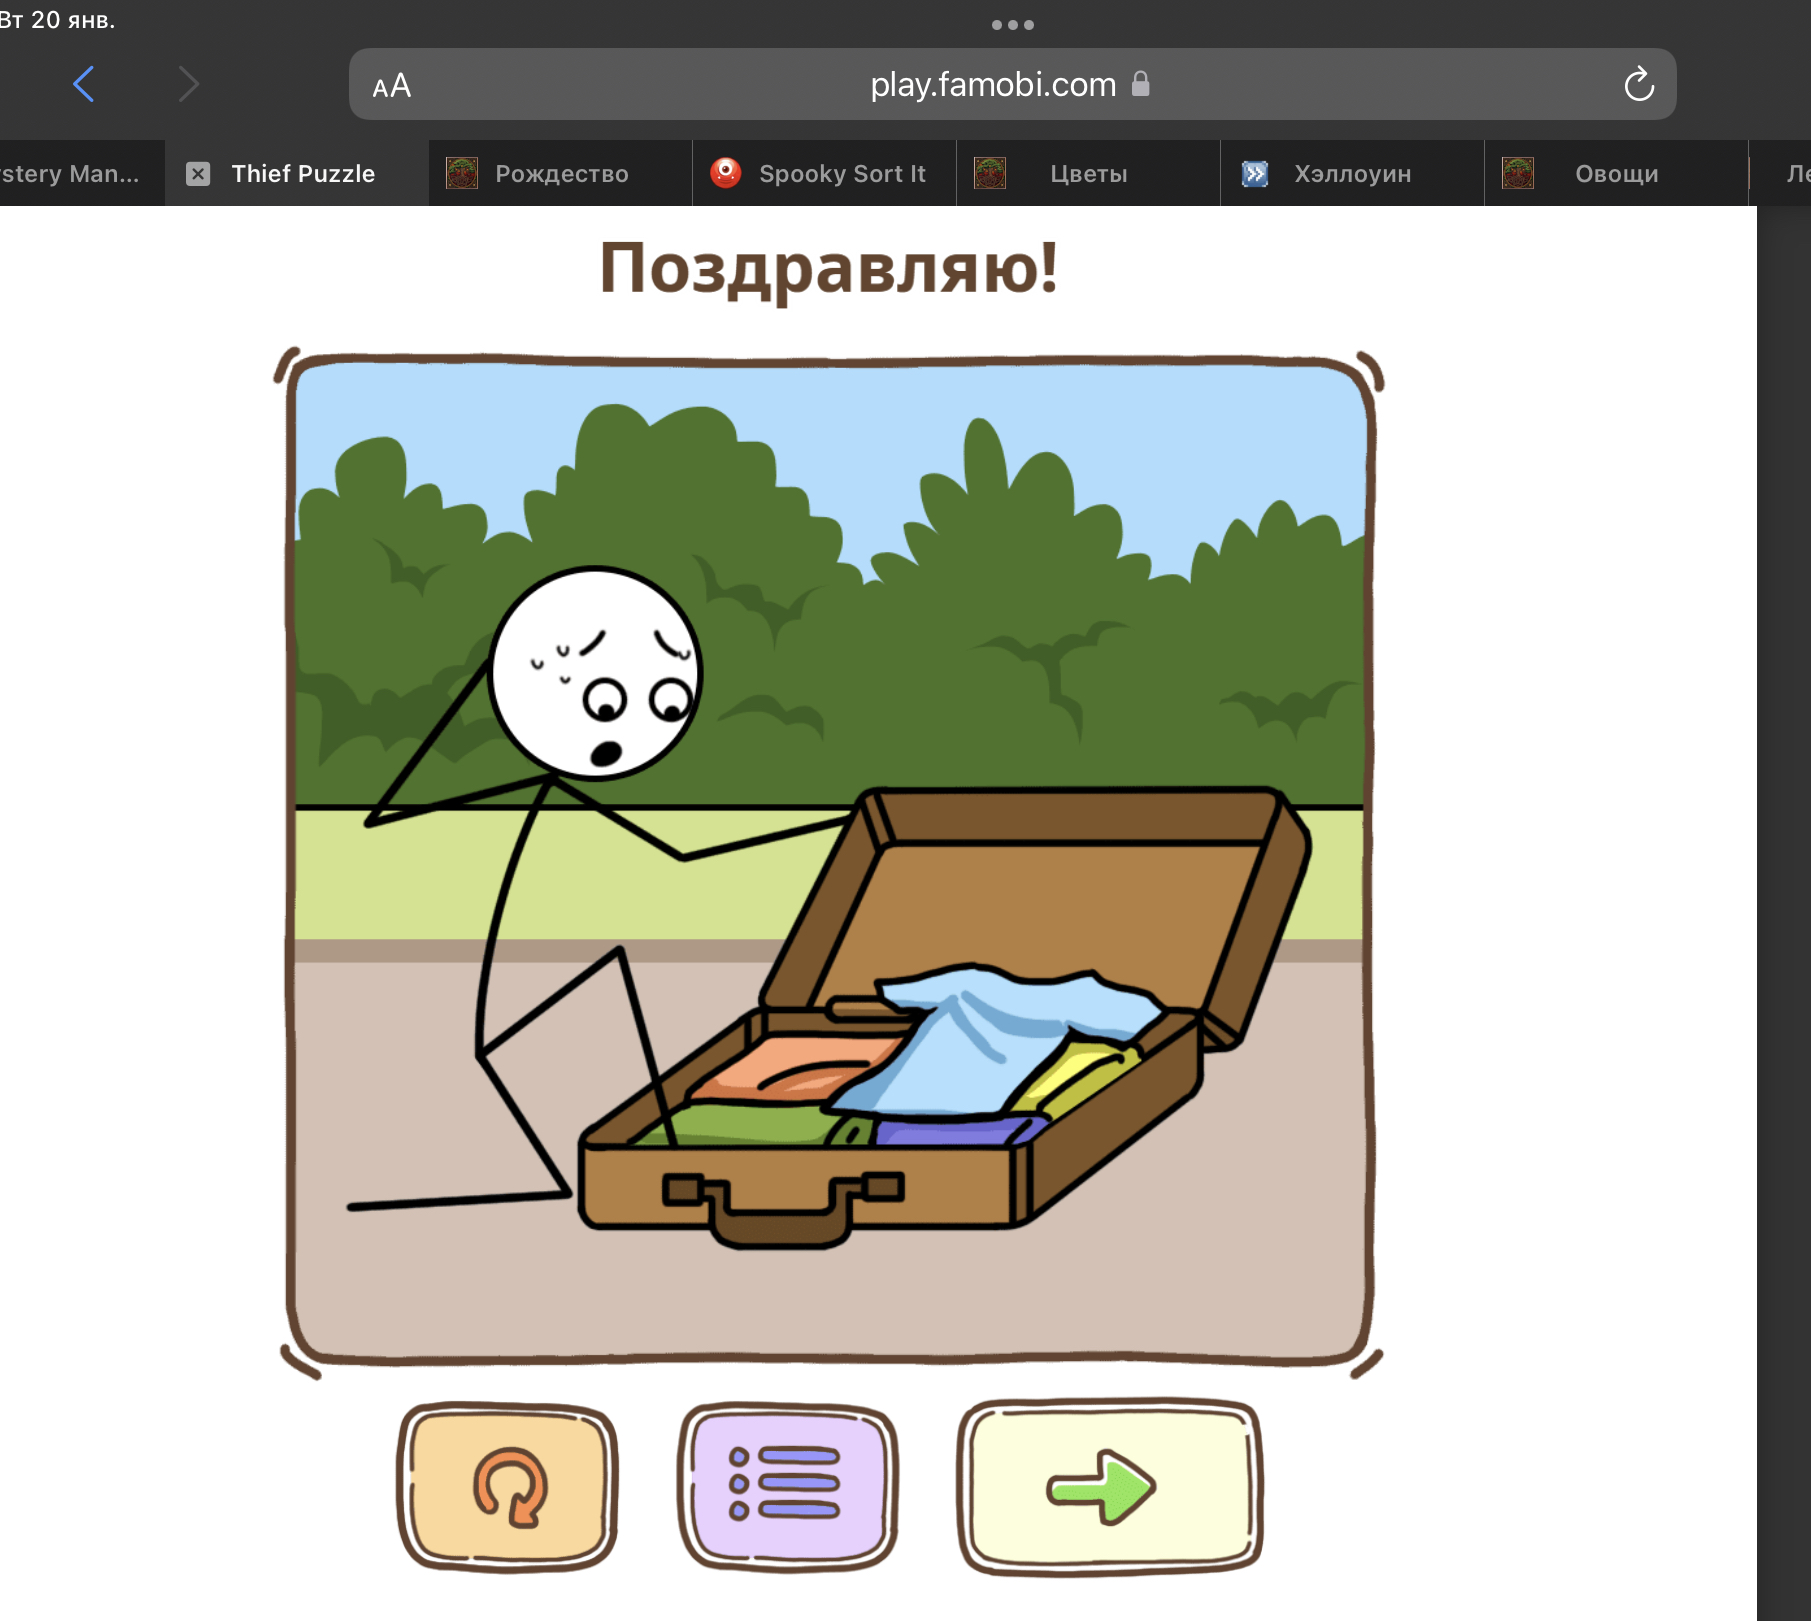The width and height of the screenshot is (1811, 1621).
Task: Switch to the Mystery Man tab
Action: click(75, 174)
